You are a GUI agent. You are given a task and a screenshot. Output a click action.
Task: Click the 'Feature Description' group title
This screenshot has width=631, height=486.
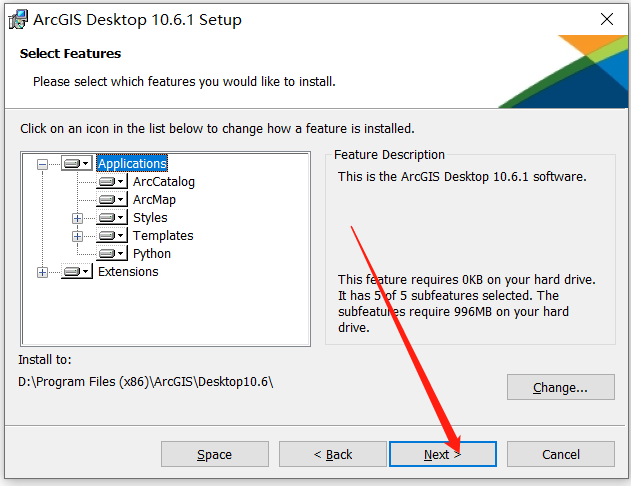[x=389, y=154]
